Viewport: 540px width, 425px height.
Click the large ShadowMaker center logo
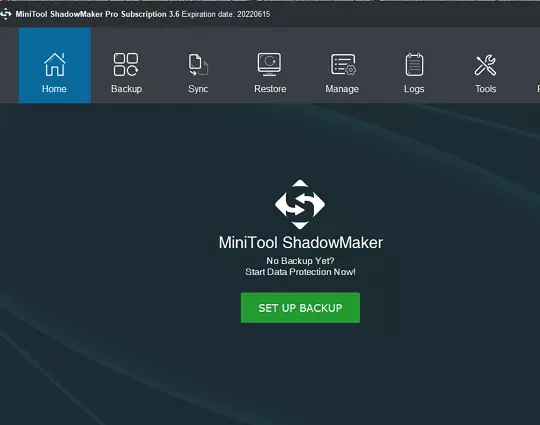(300, 204)
